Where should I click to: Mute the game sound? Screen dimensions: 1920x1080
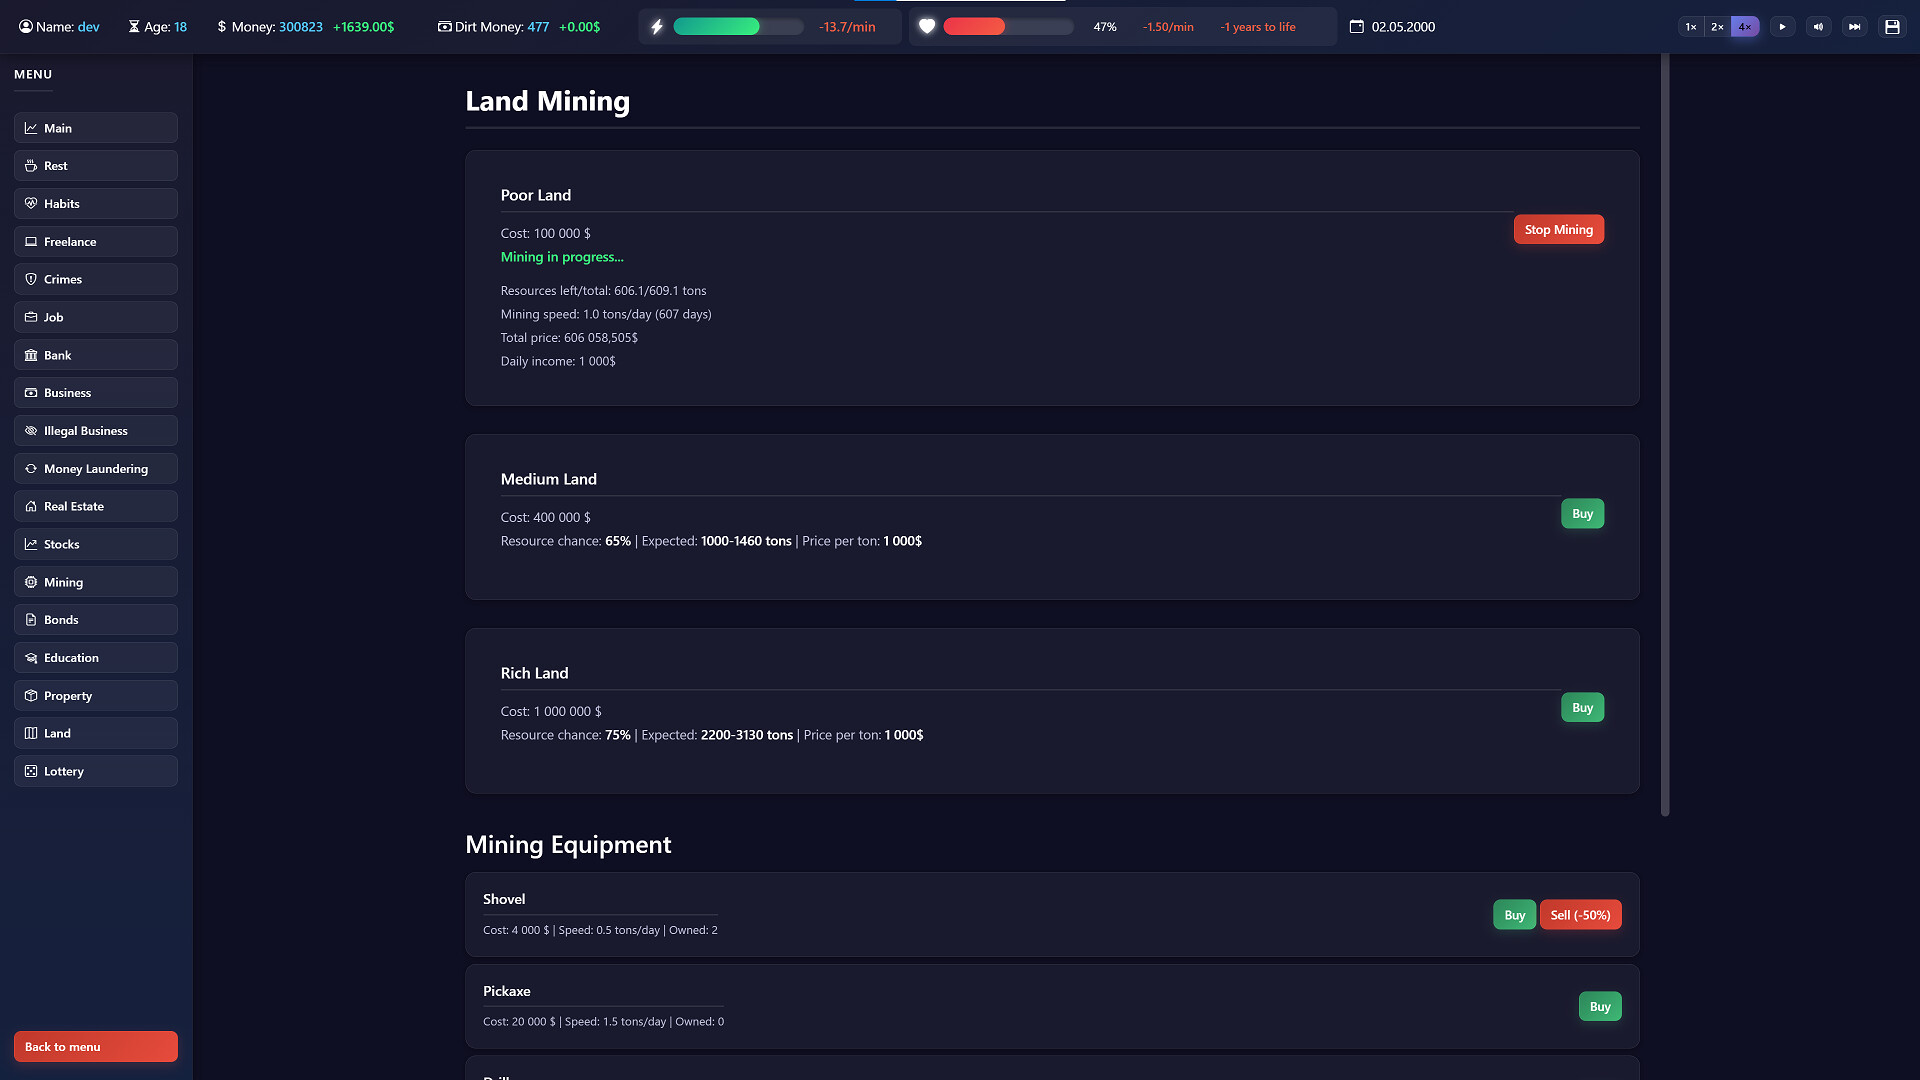tap(1819, 26)
